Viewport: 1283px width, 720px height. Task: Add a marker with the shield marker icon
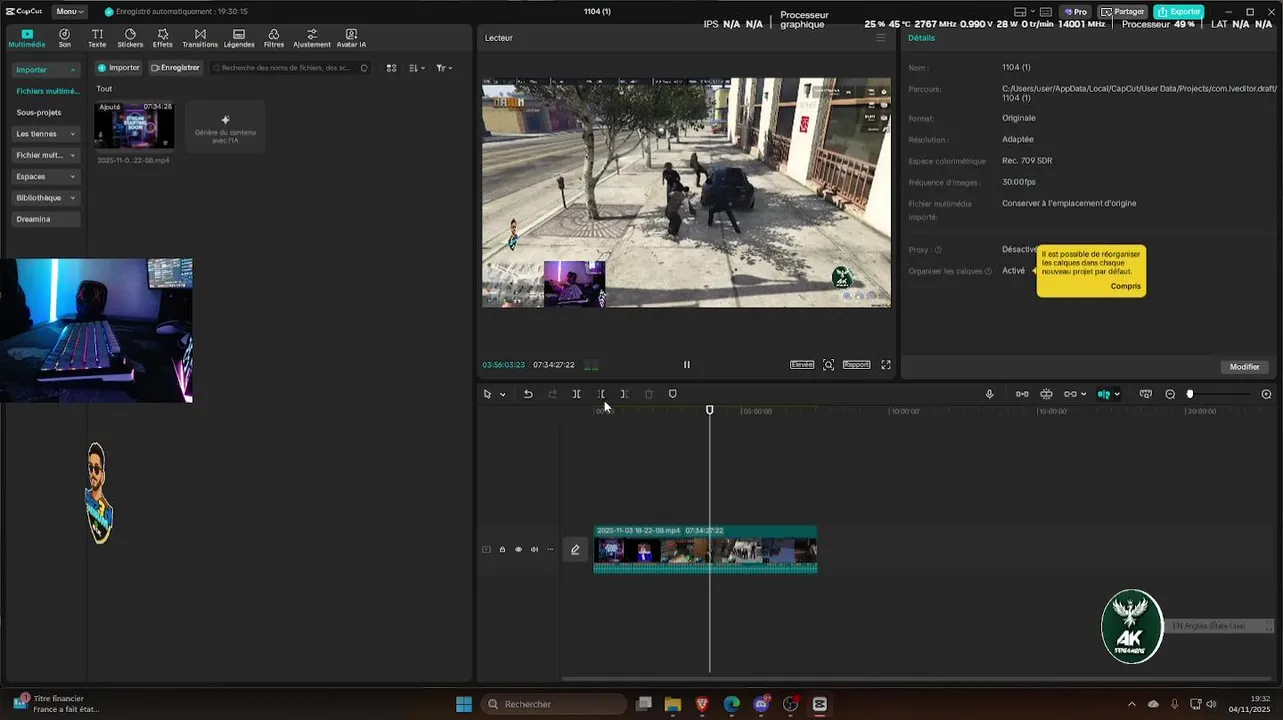(x=672, y=394)
